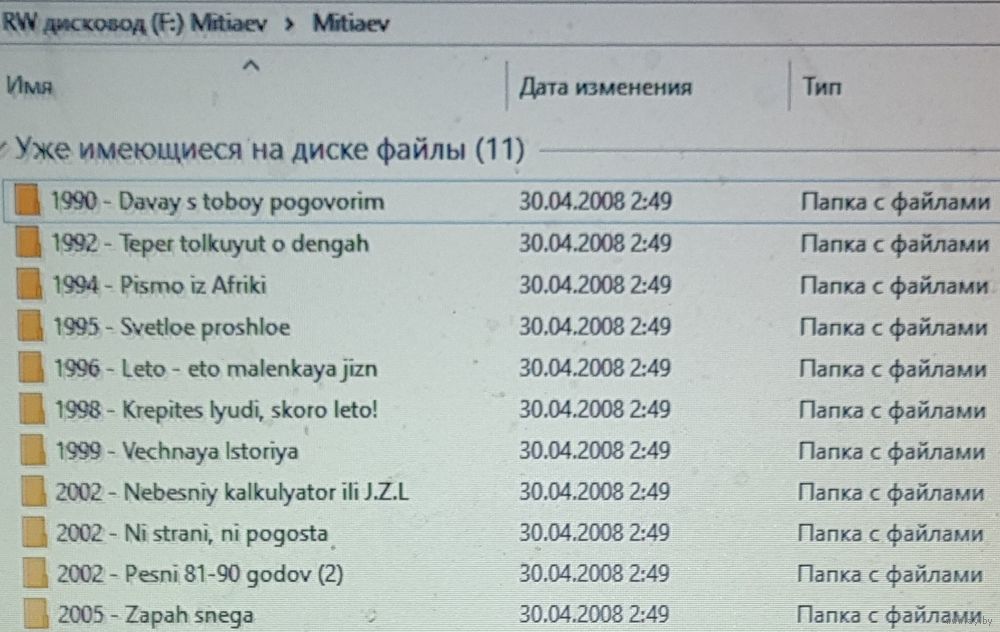Click folder icon for 2002 - Ni strani, ni pogosta

(34, 533)
